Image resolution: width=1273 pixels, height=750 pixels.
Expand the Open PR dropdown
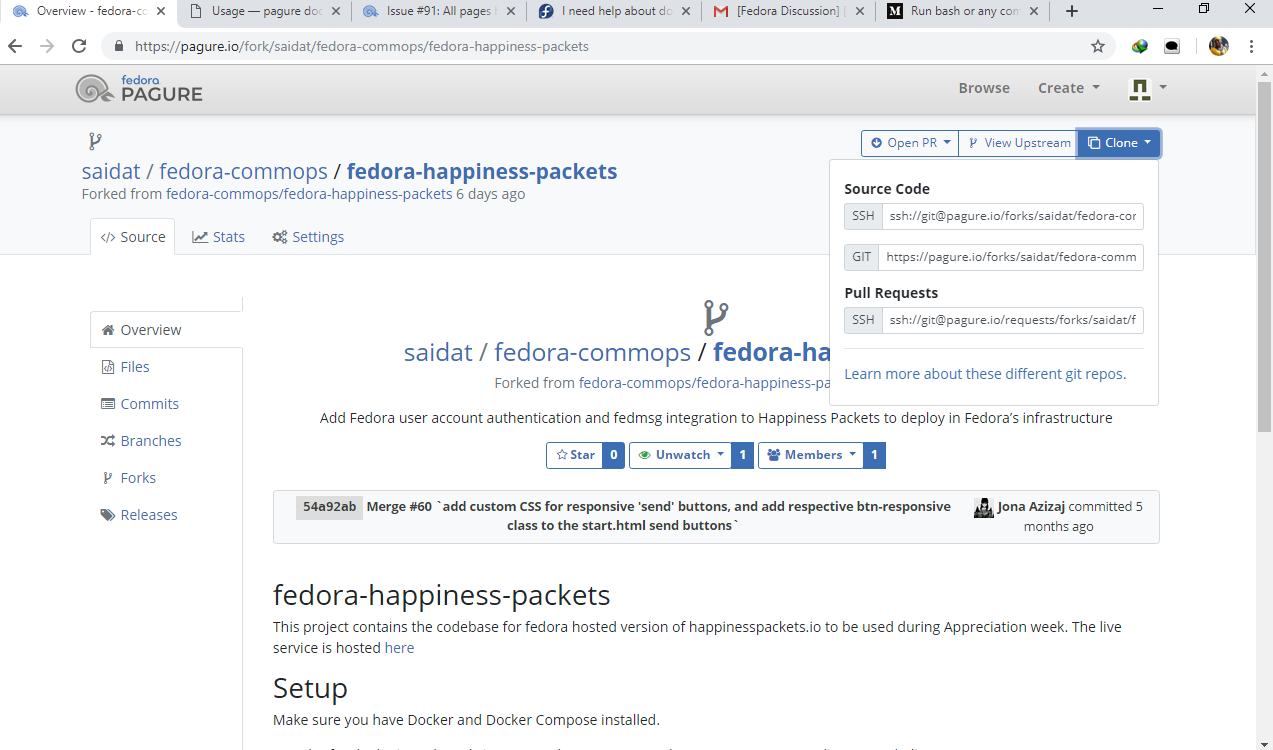click(910, 143)
